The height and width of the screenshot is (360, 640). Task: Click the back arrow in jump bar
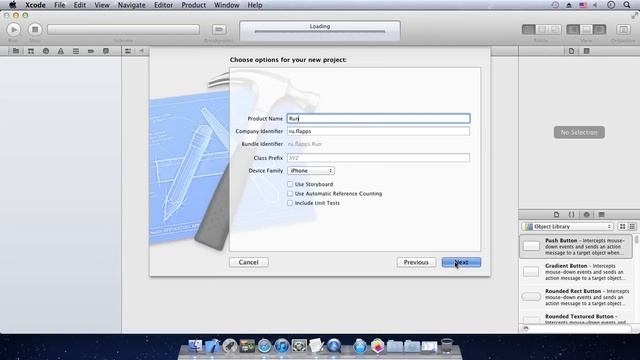point(142,51)
